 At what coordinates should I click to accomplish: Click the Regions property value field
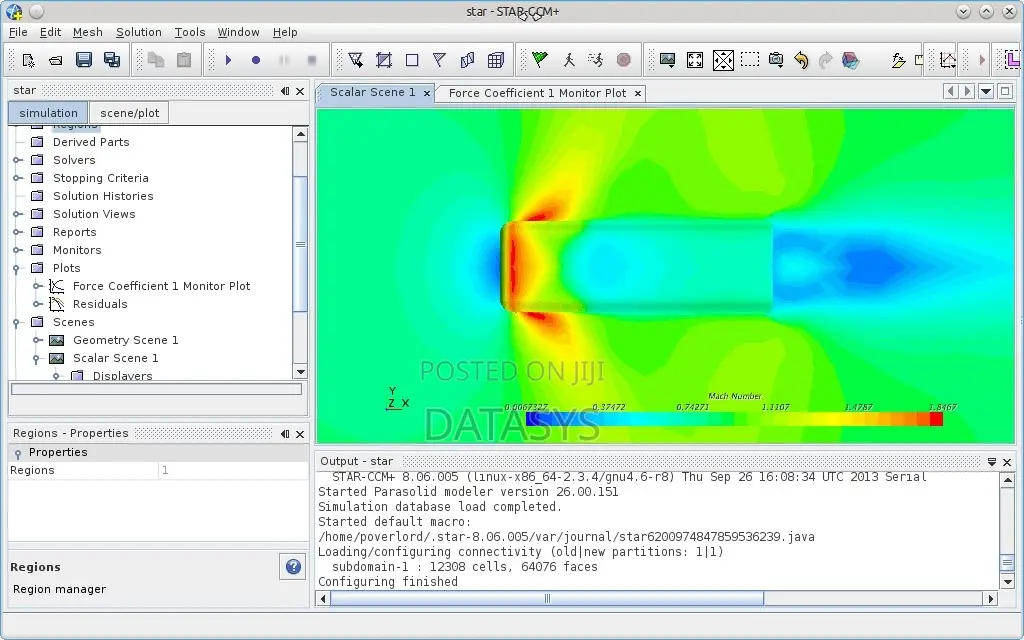(x=233, y=470)
